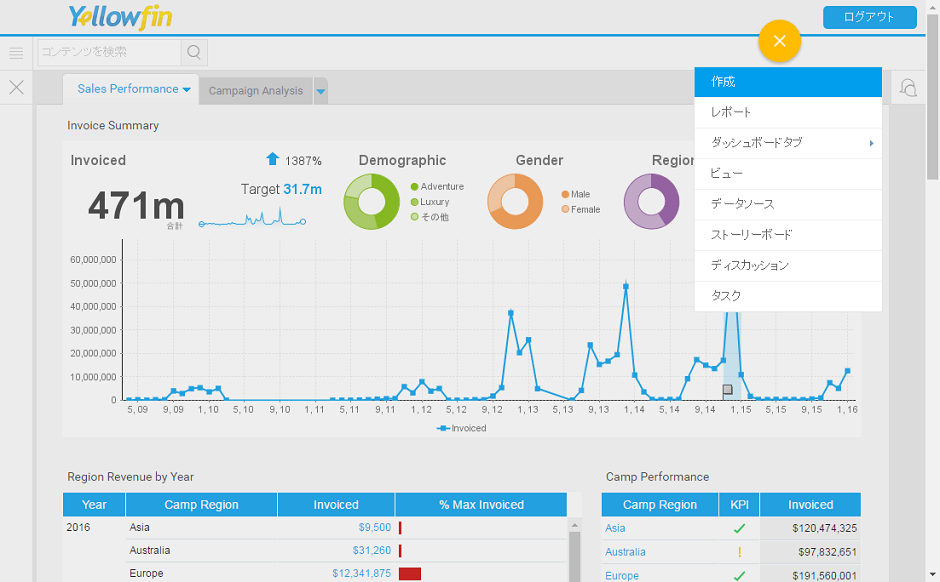This screenshot has width=940, height=582.
Task: Click the Year column header
Action: [94, 505]
